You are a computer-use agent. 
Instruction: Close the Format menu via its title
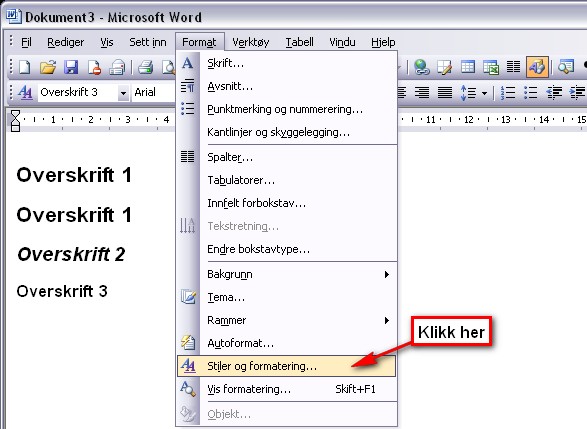(x=199, y=42)
